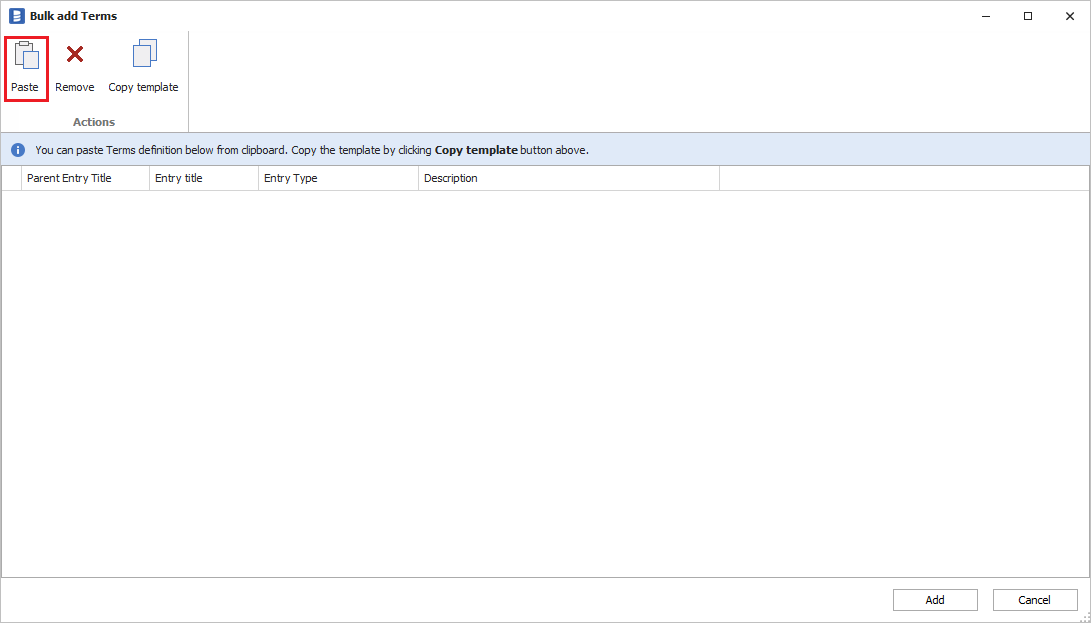
Task: Click inside the empty terms grid area
Action: 545,380
